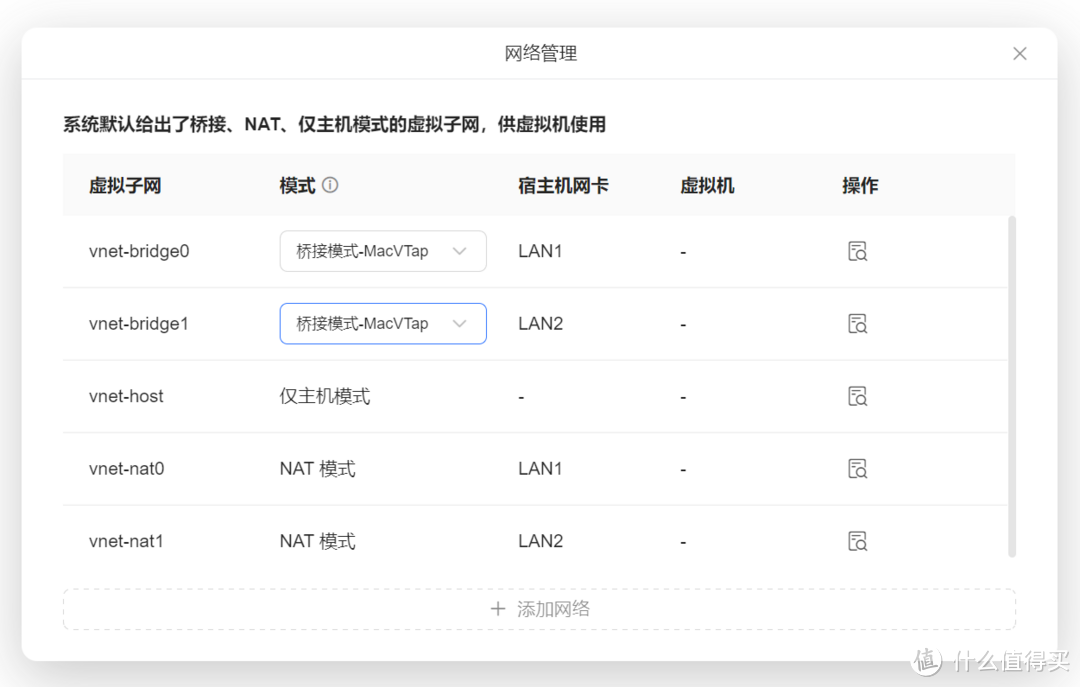Click the 虚拟机 column header
Screen dimensions: 1080x687
pos(707,186)
